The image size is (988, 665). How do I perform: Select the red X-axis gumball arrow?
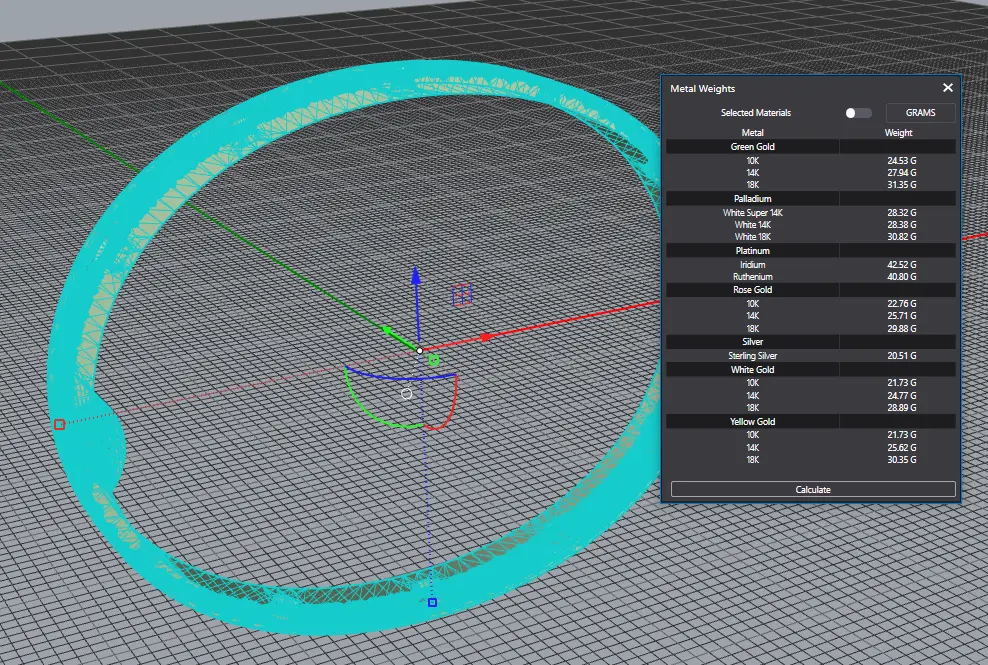coord(486,338)
